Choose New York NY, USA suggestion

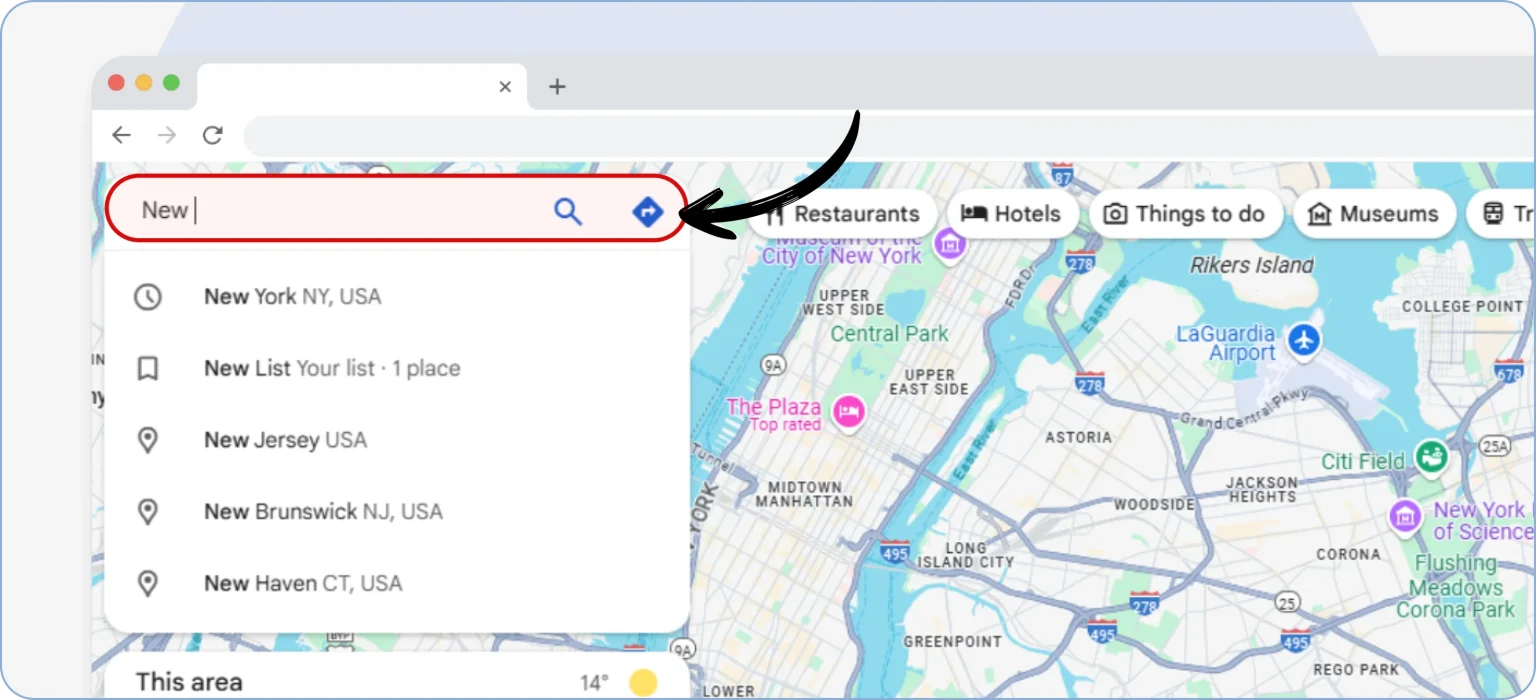pyautogui.click(x=292, y=297)
